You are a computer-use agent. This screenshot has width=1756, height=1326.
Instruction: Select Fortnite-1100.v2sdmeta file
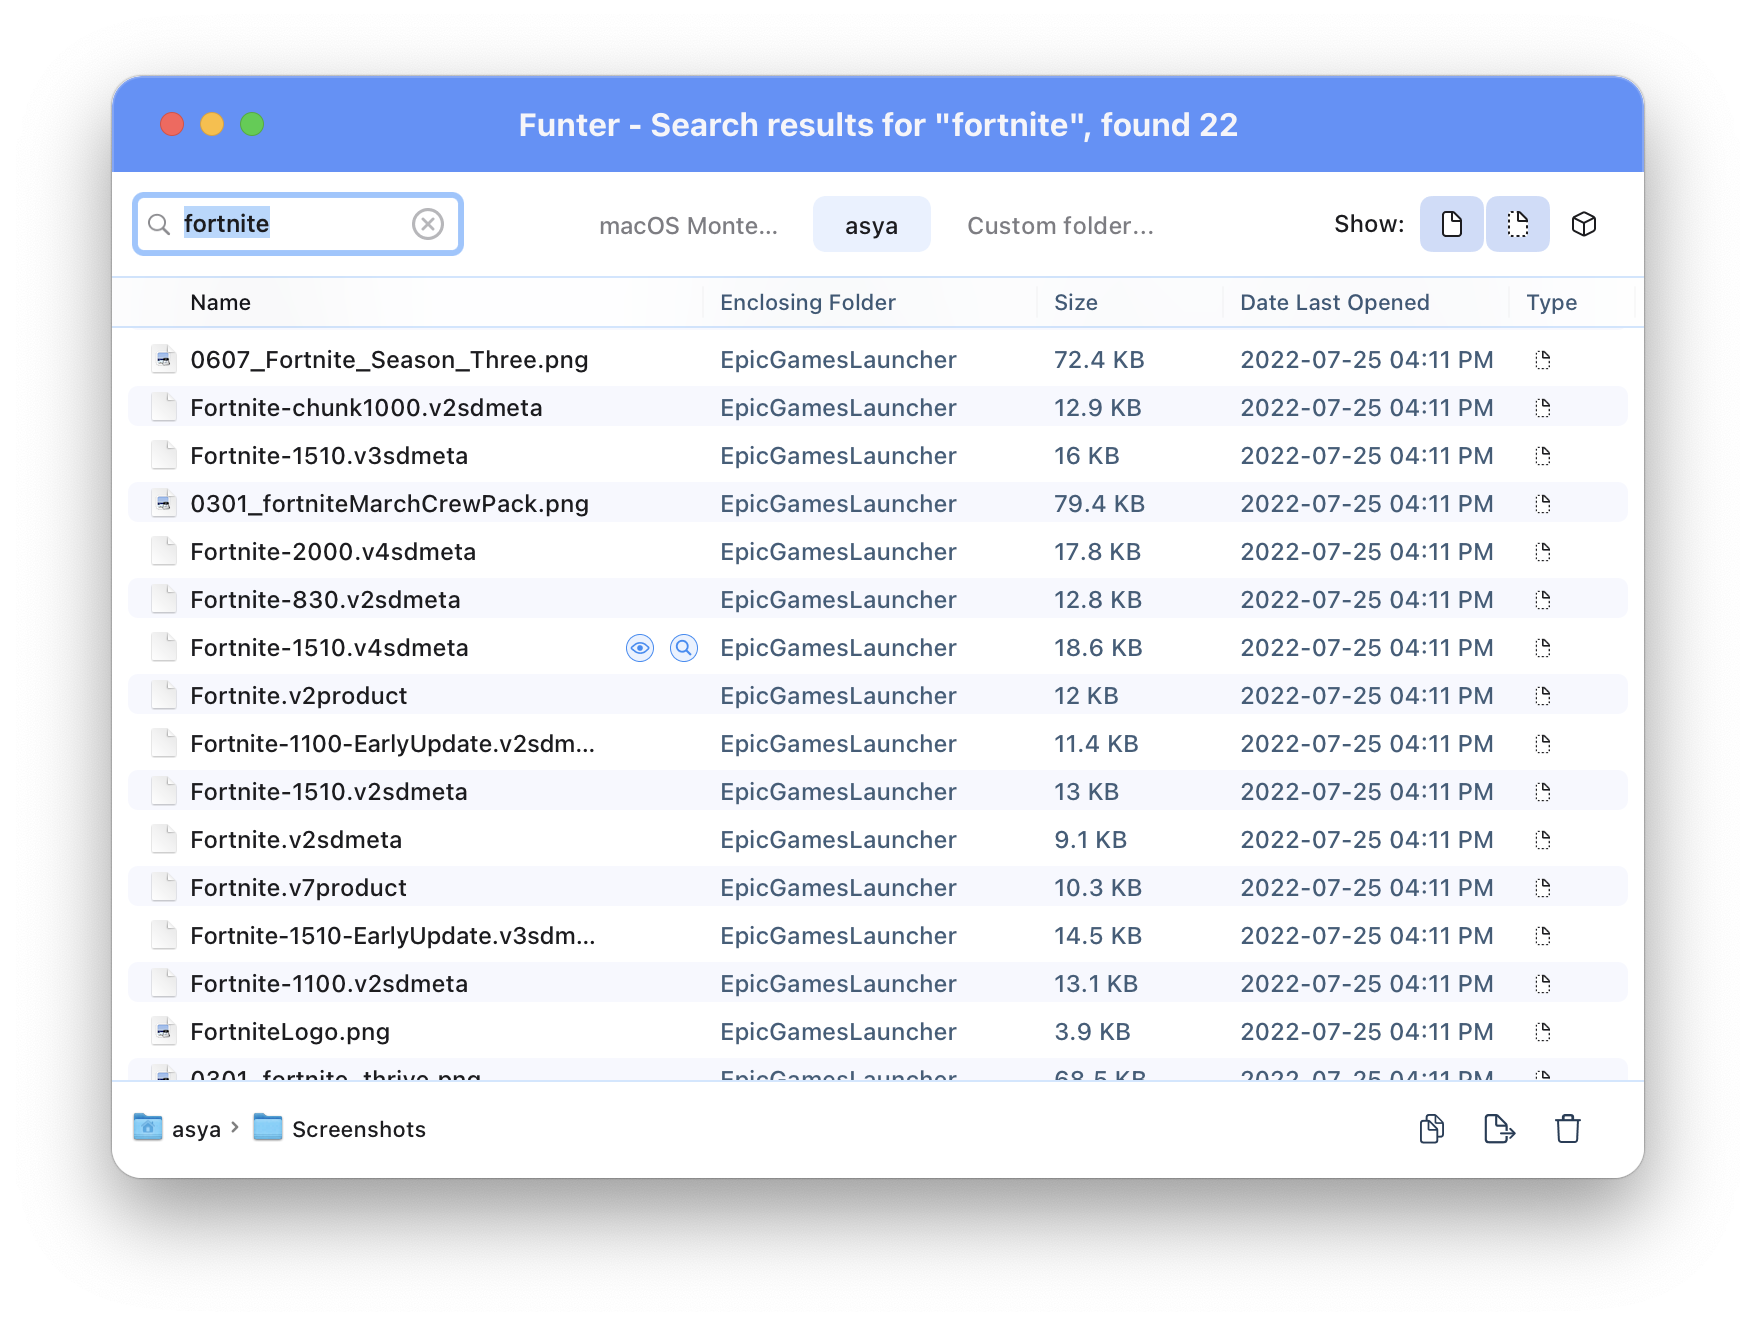(x=329, y=984)
